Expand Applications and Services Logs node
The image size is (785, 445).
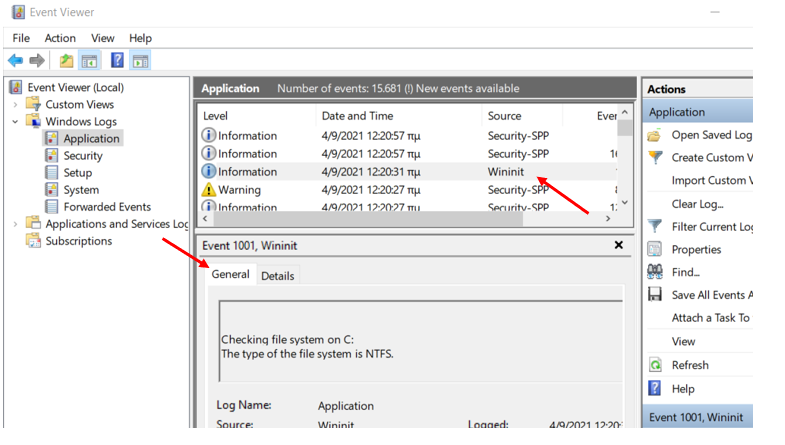point(15,225)
